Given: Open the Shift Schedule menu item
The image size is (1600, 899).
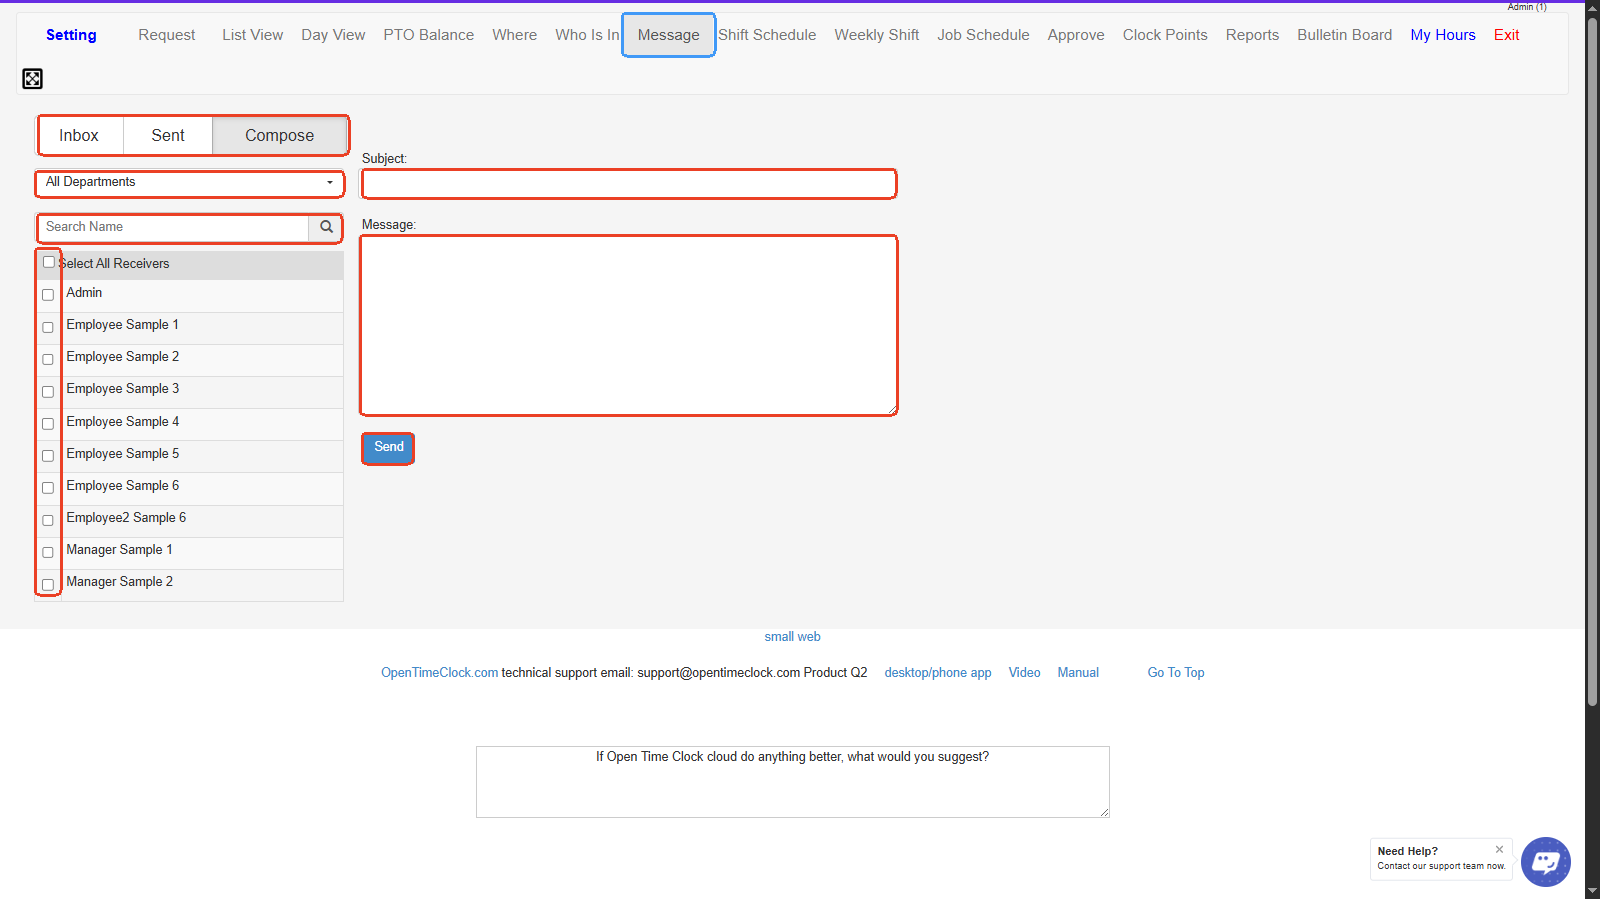Looking at the screenshot, I should coord(767,35).
